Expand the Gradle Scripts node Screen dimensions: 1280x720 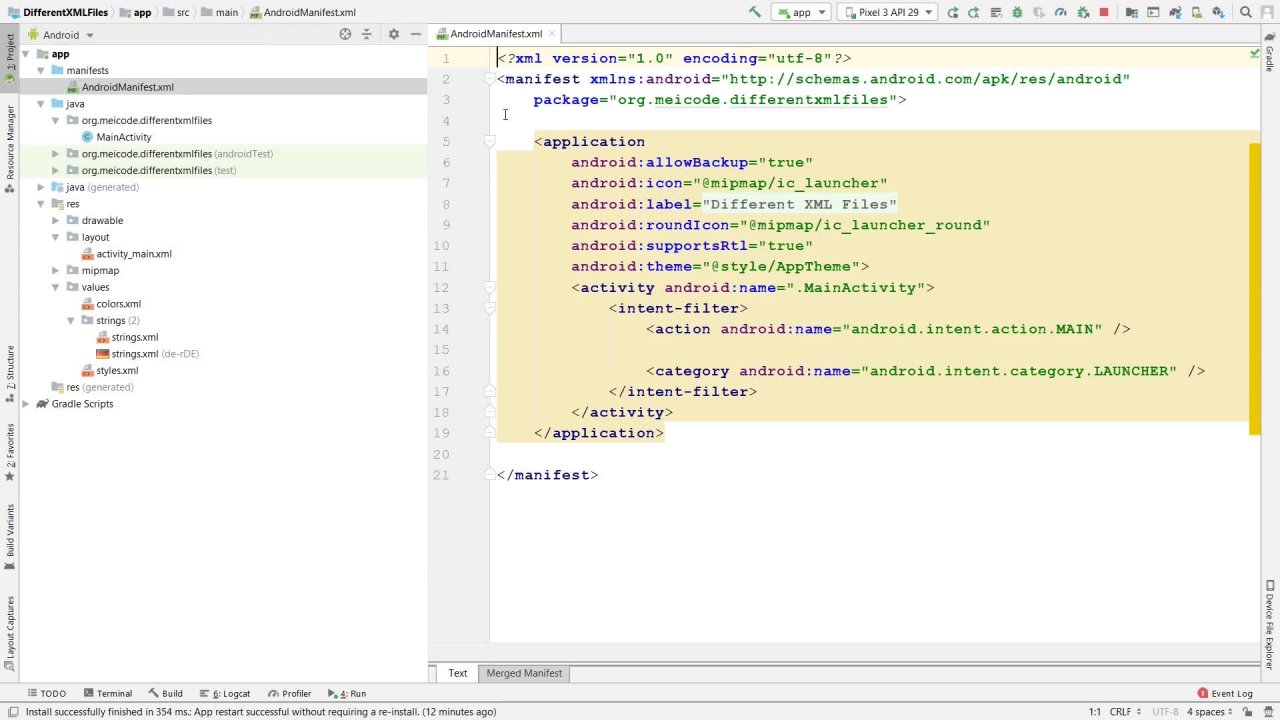[x=26, y=404]
